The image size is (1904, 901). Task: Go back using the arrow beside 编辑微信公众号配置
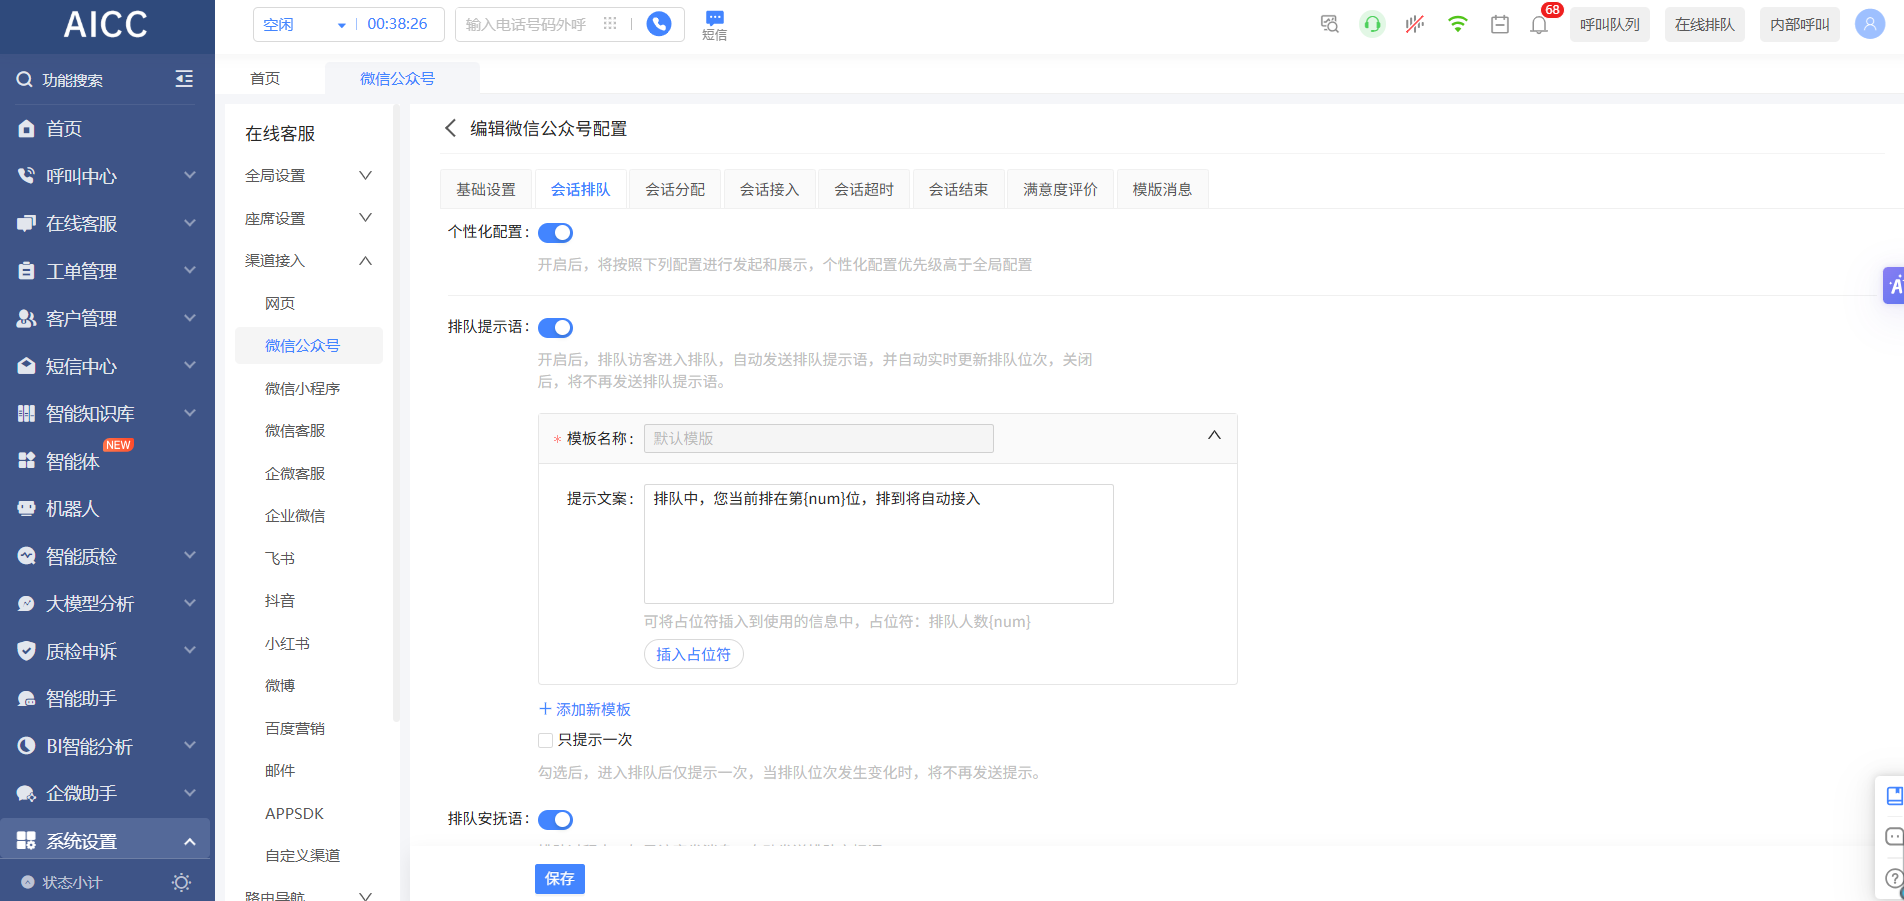pos(450,128)
